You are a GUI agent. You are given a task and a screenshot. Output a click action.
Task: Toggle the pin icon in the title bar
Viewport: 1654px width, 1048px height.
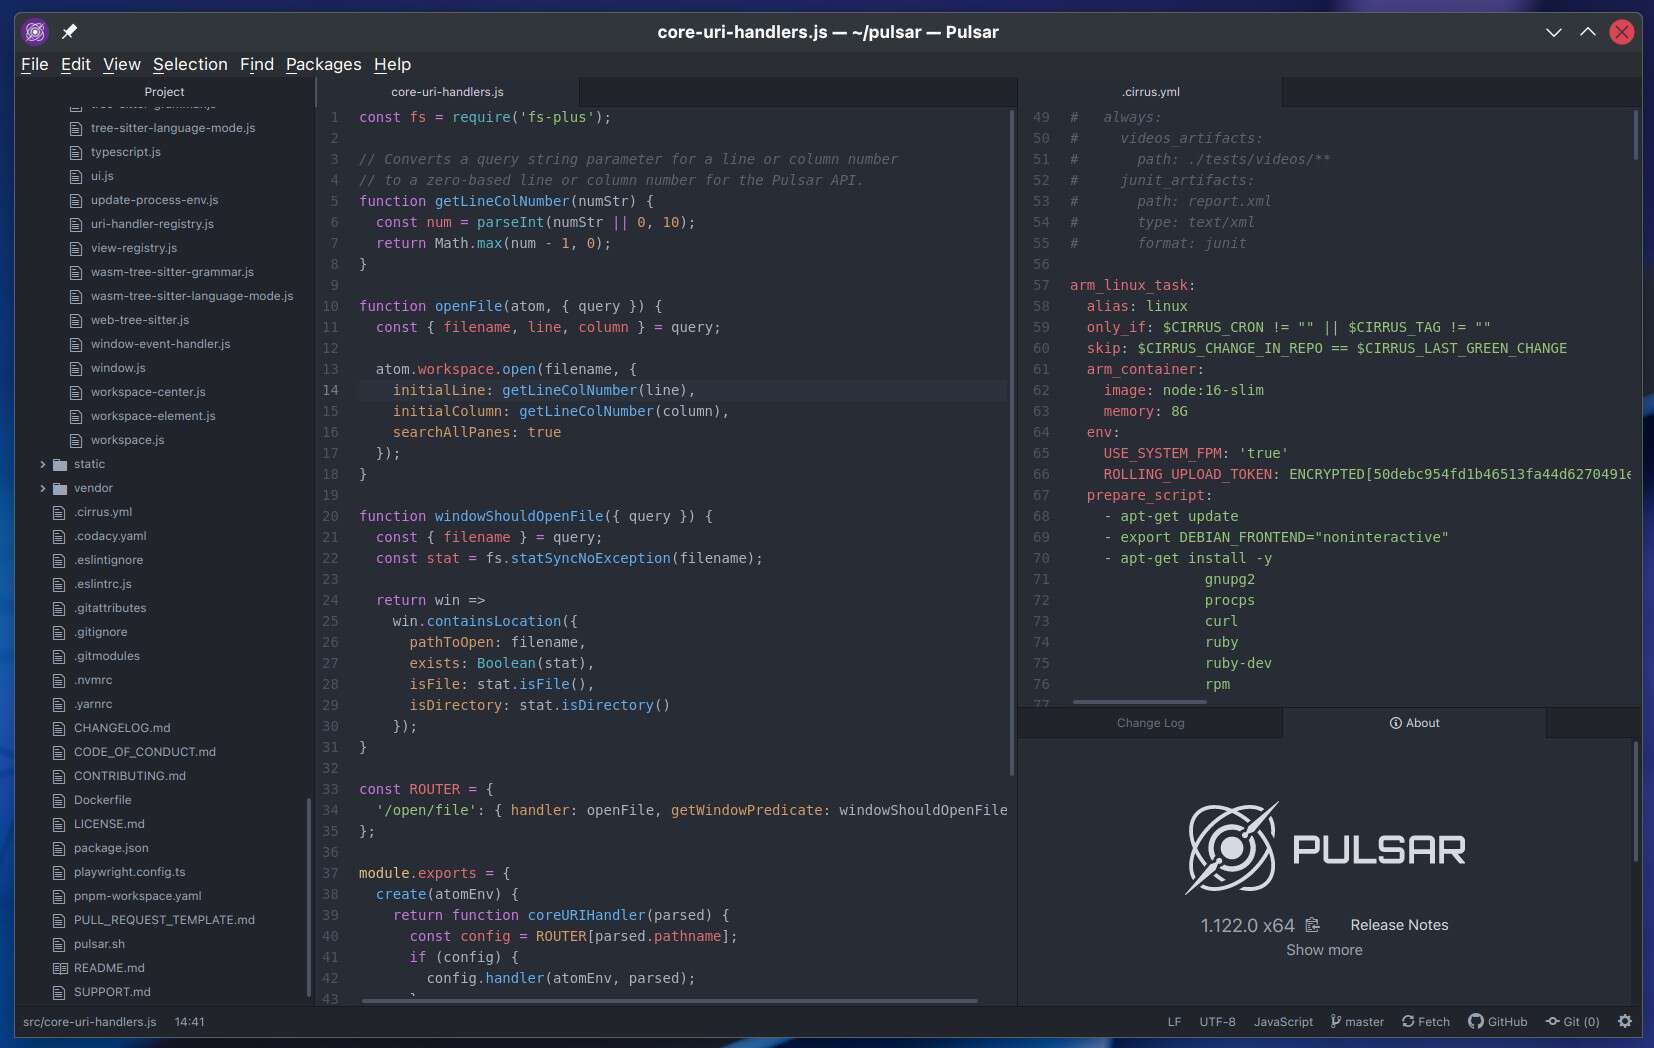(x=69, y=31)
